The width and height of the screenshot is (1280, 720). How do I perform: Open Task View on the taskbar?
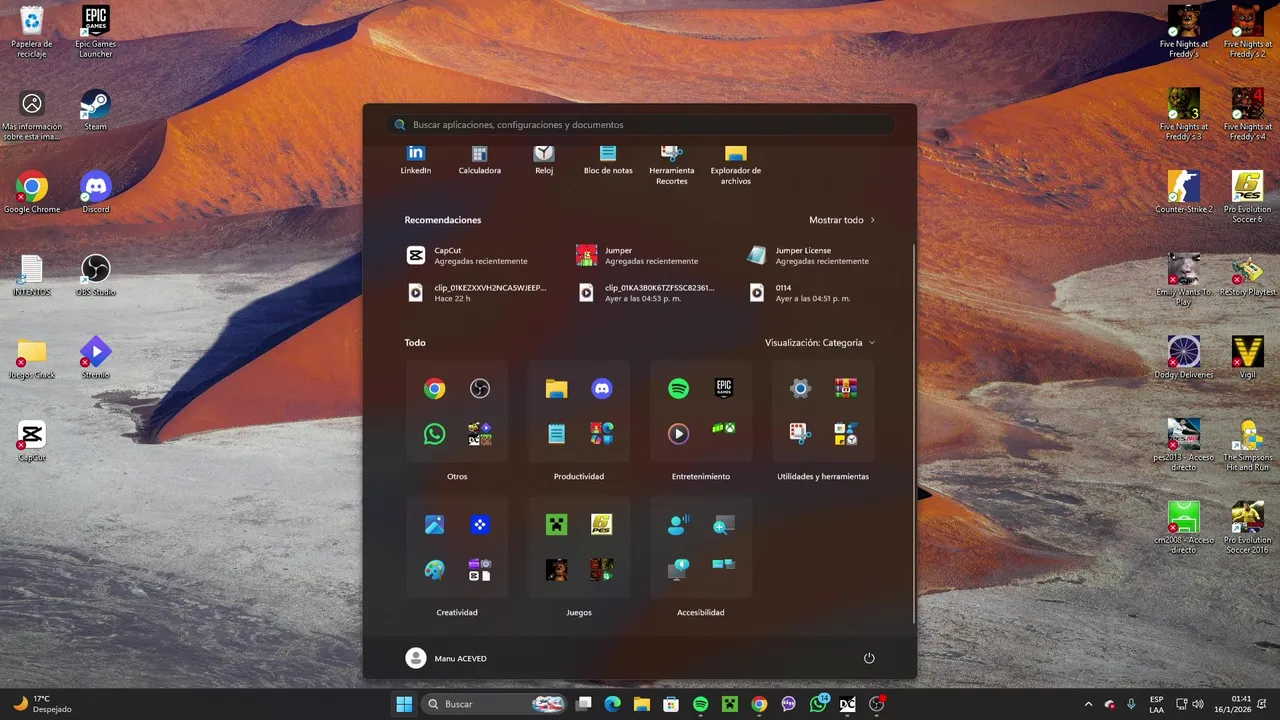coord(584,704)
